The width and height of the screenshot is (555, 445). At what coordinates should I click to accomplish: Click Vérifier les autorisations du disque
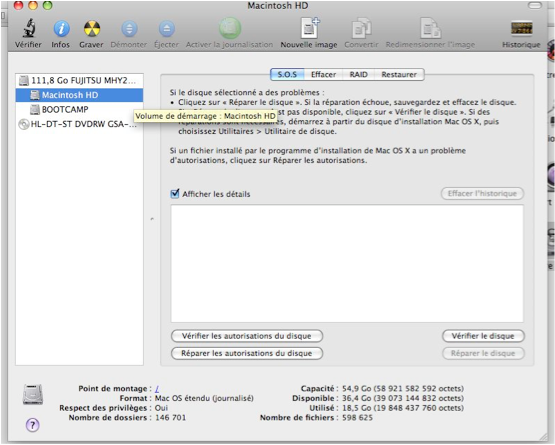point(247,336)
